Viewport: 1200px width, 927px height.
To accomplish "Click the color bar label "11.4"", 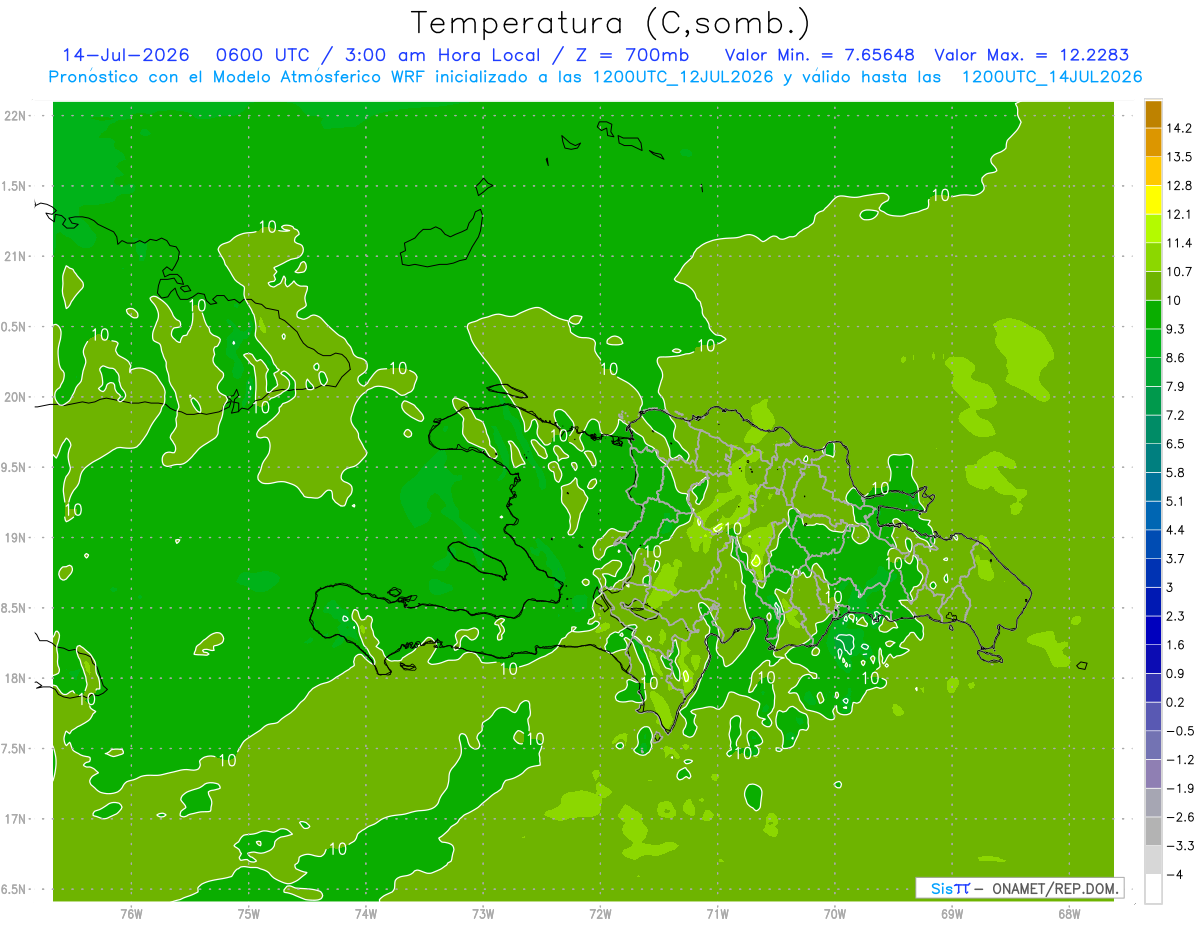I will pos(1178,243).
